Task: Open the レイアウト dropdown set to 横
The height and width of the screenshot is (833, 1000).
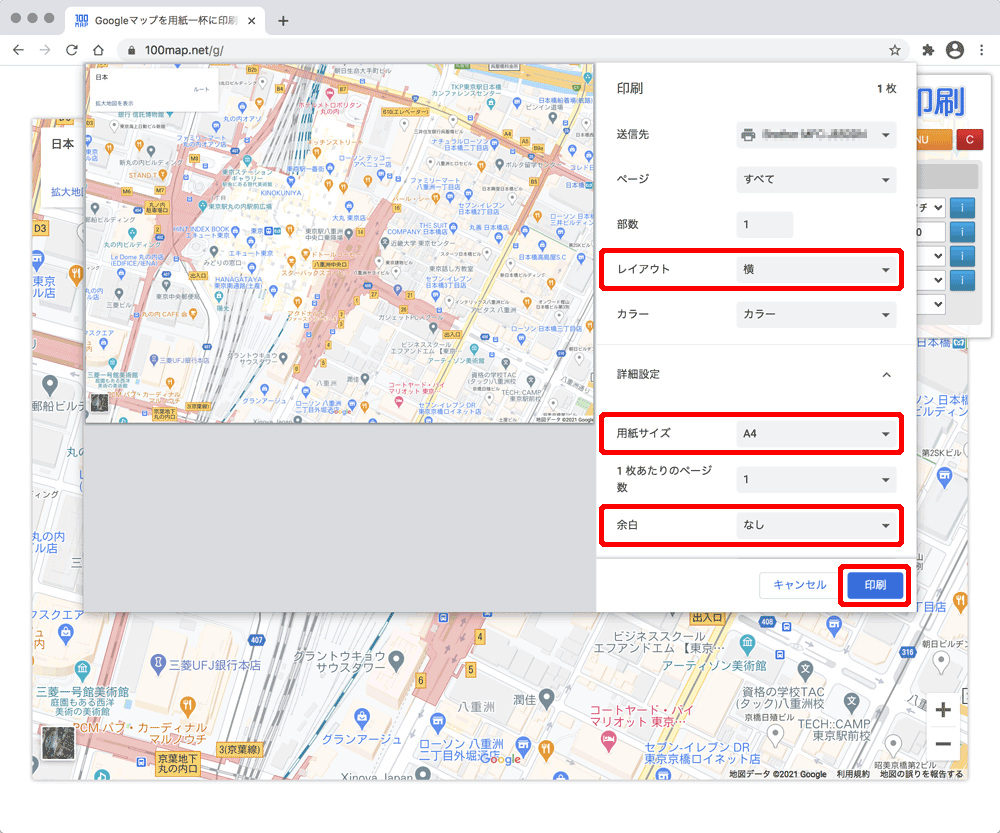Action: pyautogui.click(x=816, y=270)
